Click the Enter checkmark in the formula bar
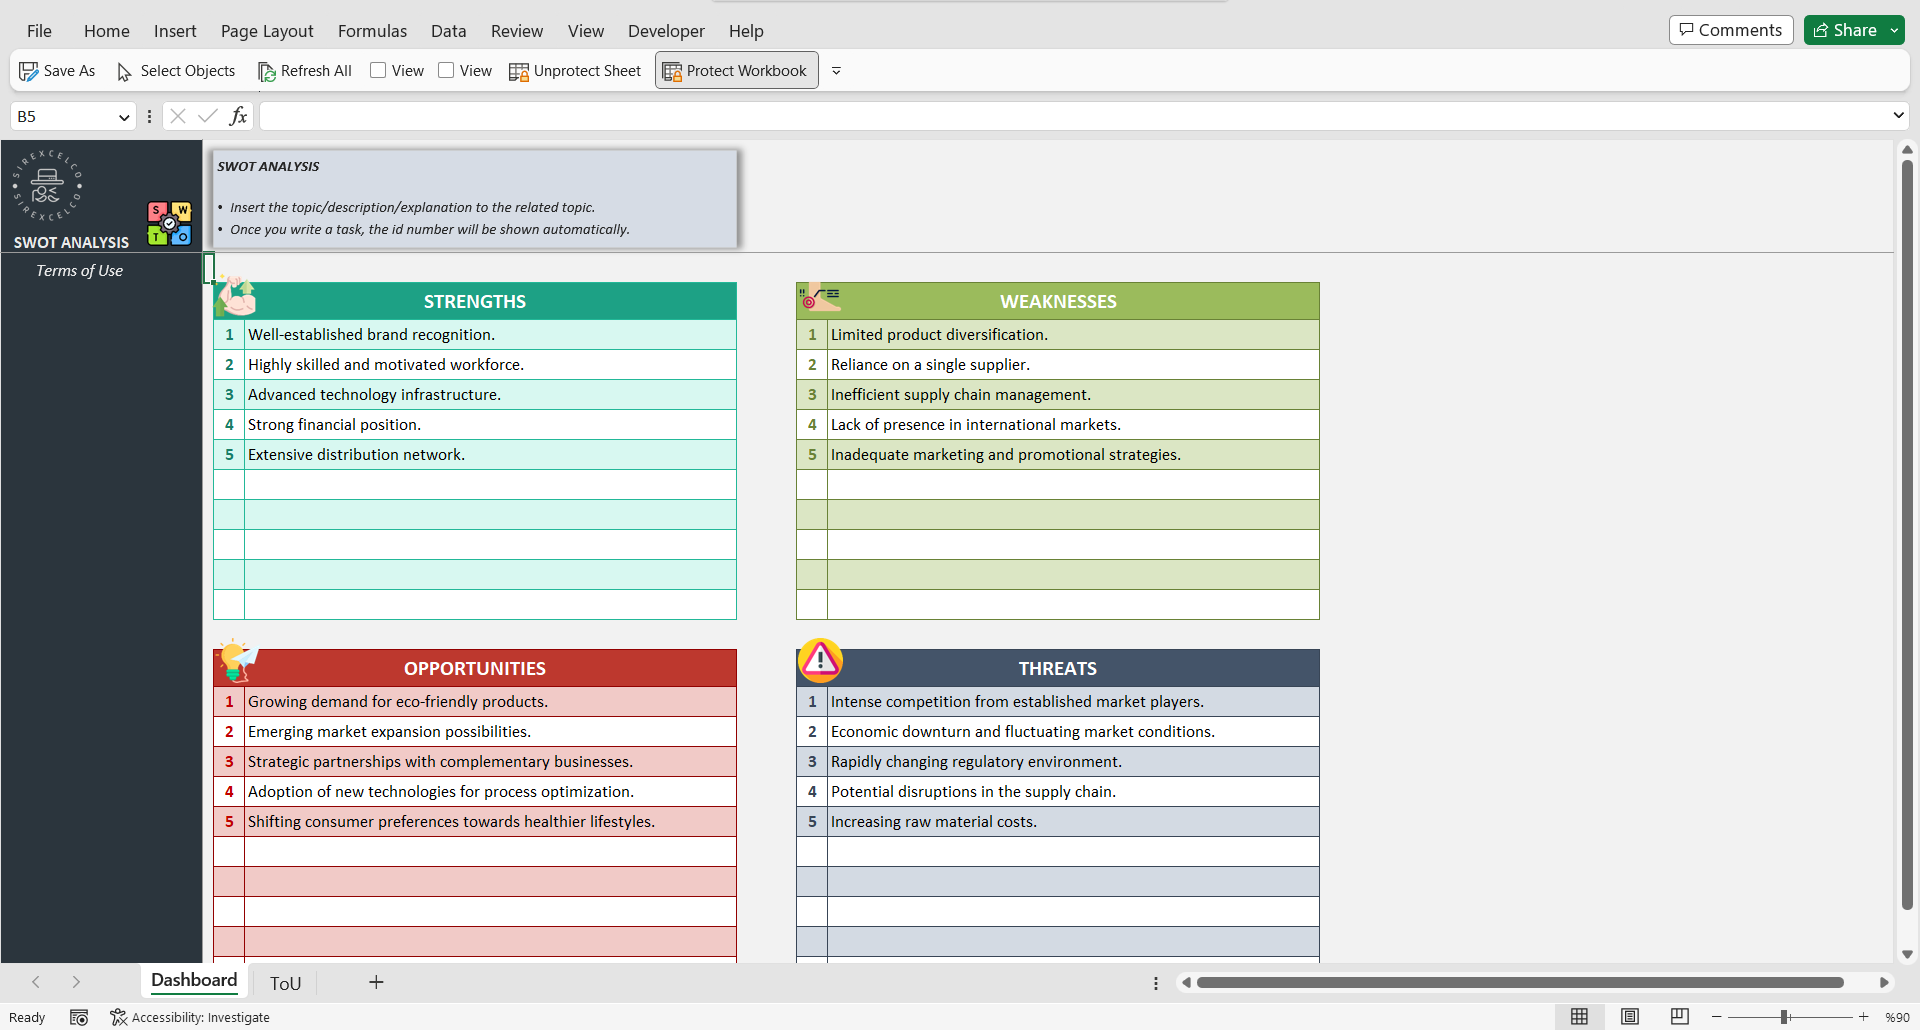 click(x=208, y=116)
